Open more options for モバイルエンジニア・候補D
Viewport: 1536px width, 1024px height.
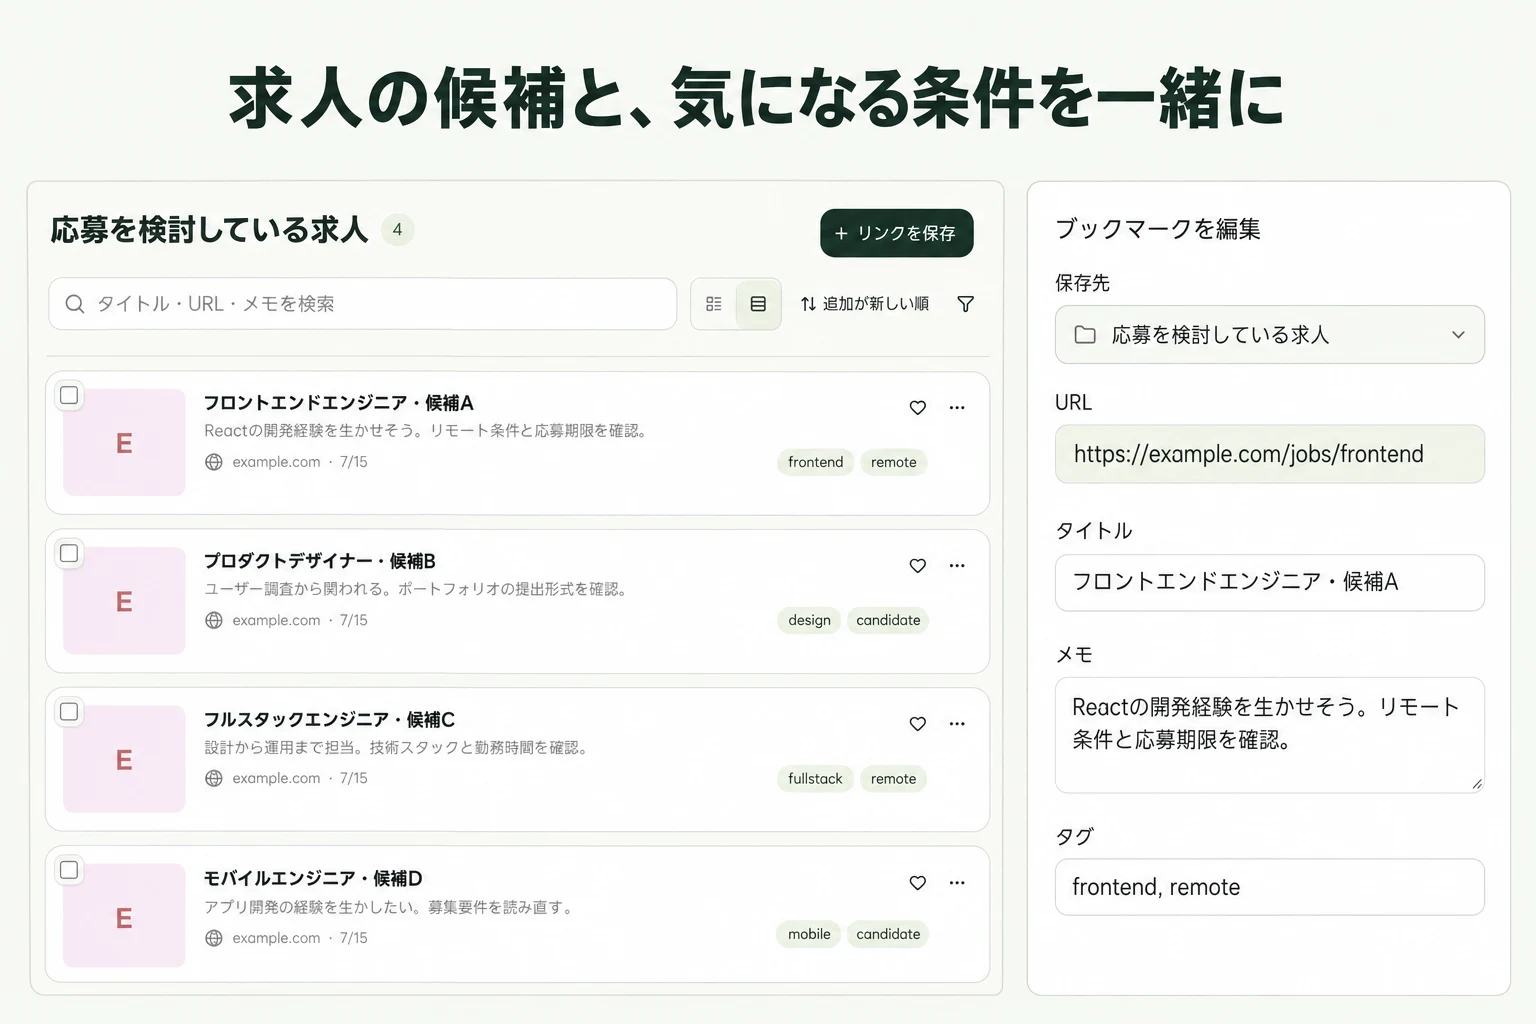click(957, 882)
